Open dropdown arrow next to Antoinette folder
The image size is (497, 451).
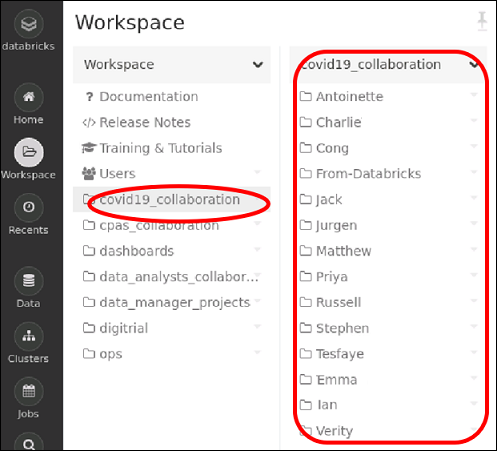click(474, 95)
